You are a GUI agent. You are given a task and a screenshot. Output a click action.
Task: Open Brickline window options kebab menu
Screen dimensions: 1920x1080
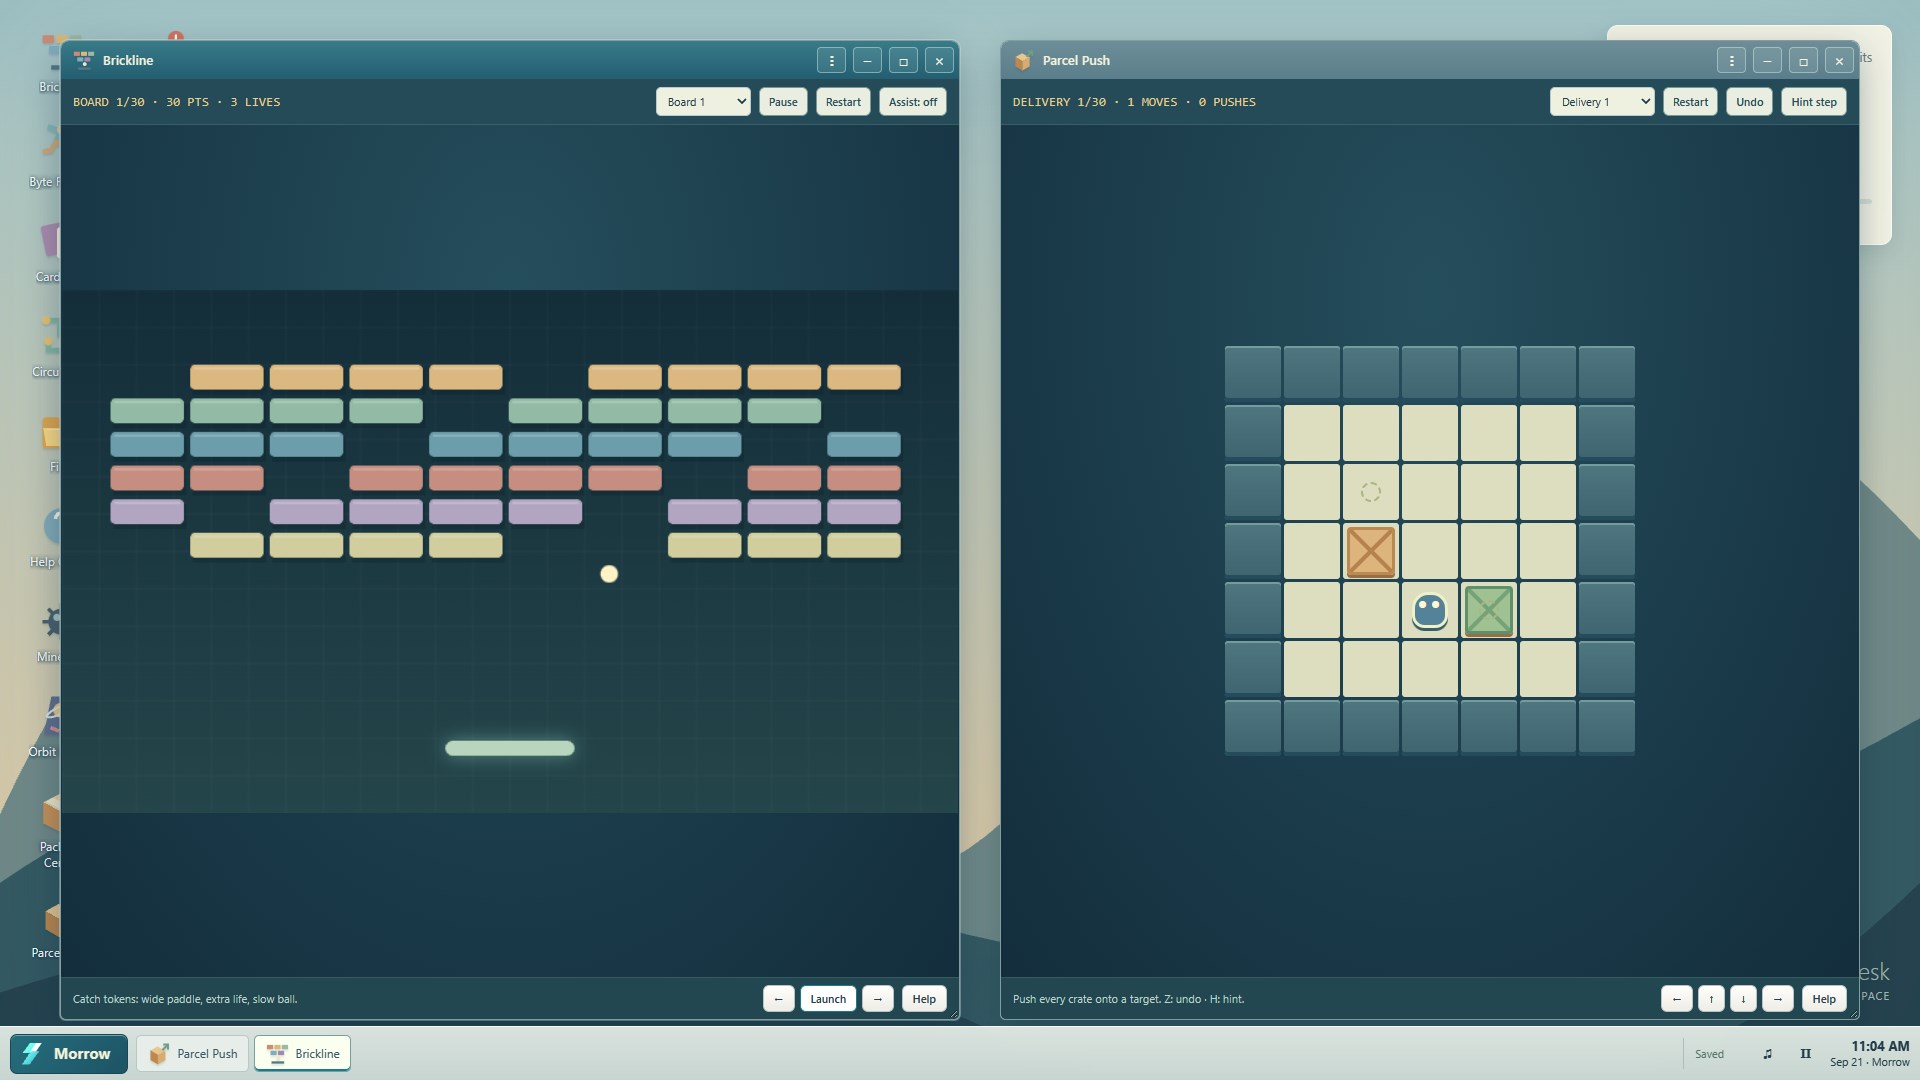click(x=831, y=61)
